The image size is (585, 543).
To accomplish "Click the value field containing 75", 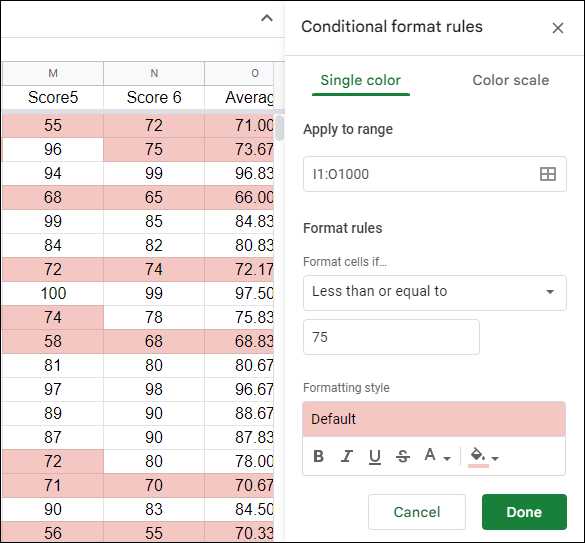I will [x=391, y=337].
